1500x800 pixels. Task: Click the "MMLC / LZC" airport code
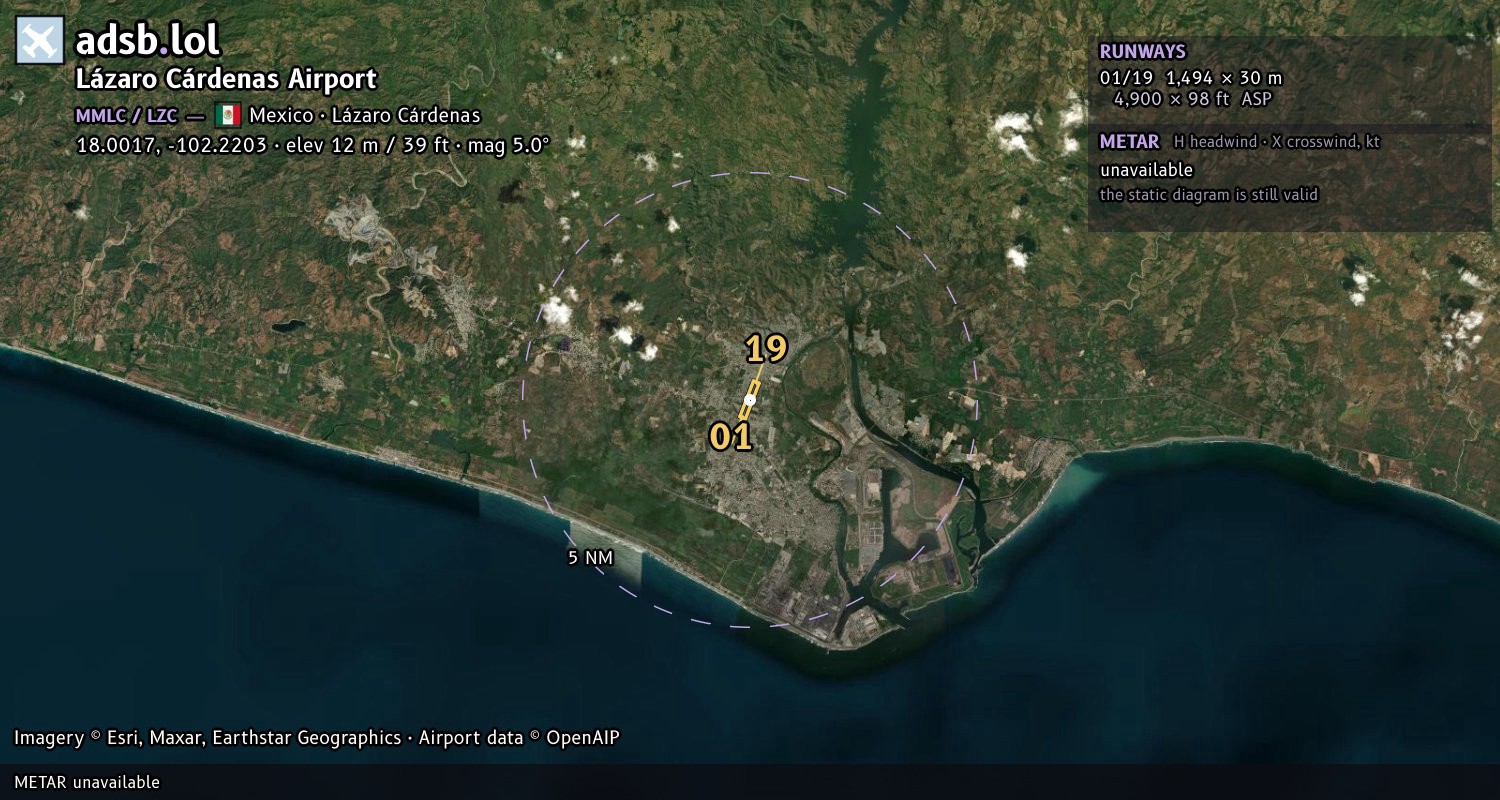coord(127,115)
